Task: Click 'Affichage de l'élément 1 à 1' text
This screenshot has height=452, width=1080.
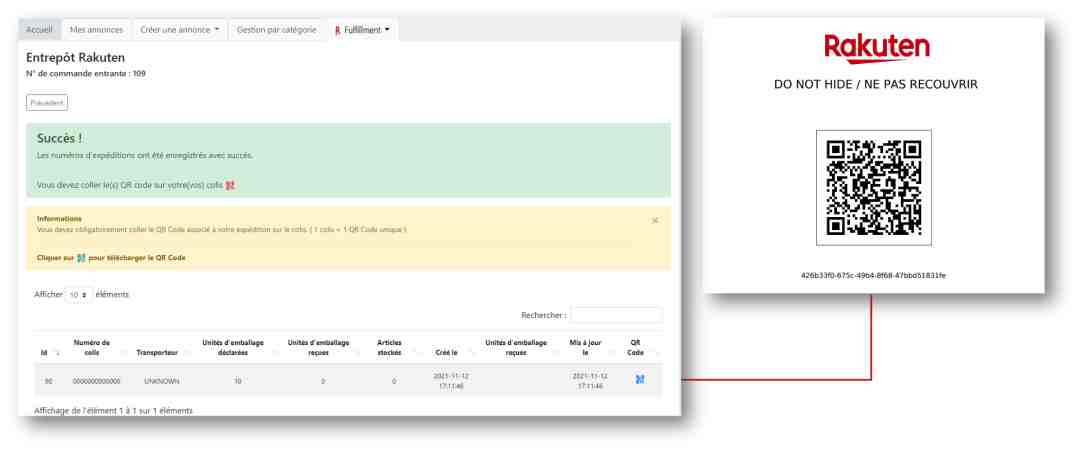Action: (x=114, y=411)
